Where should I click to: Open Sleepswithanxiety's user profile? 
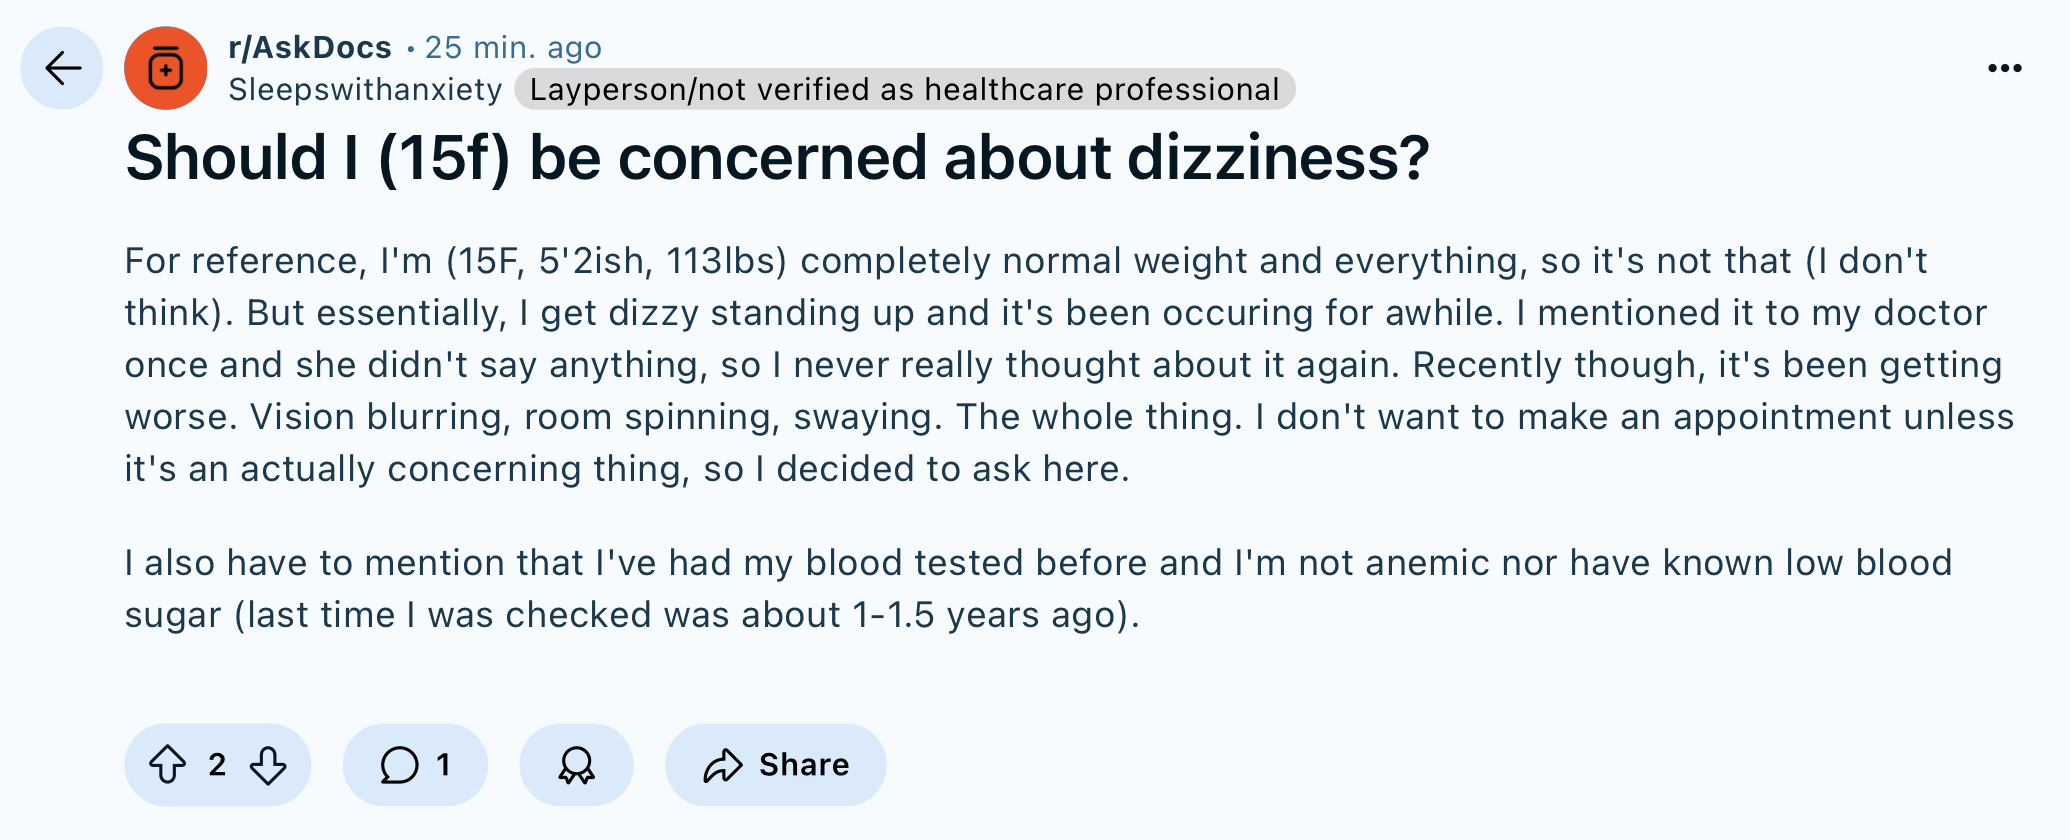pyautogui.click(x=365, y=90)
